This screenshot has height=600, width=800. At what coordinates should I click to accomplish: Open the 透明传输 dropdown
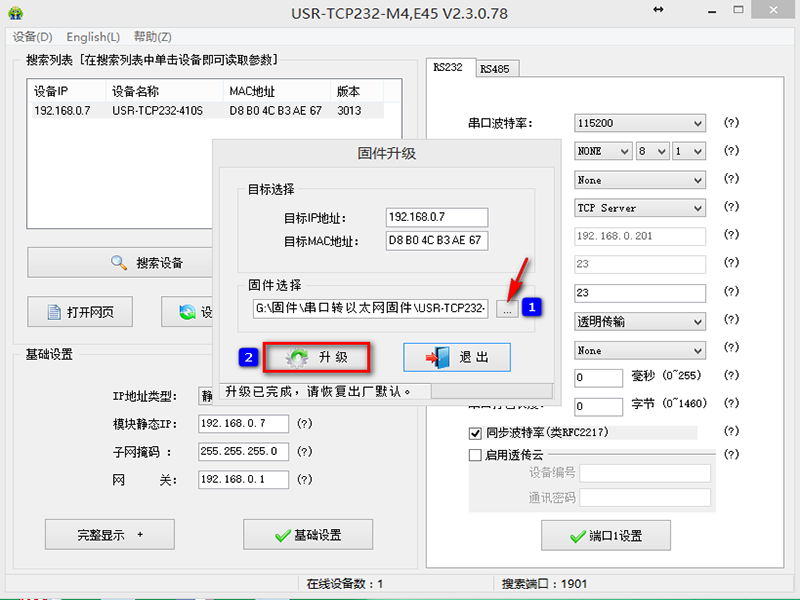697,322
